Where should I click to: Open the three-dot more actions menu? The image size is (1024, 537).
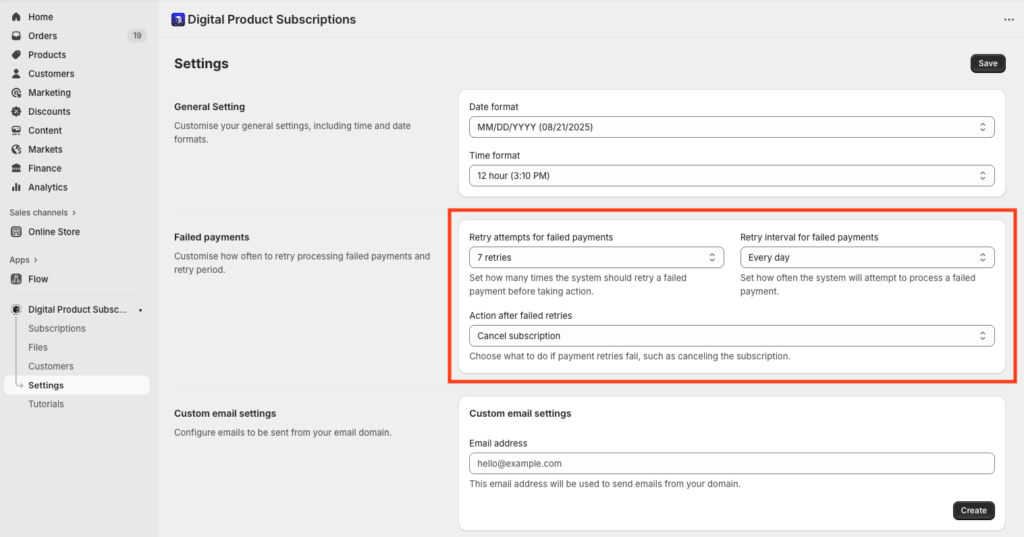tap(1009, 20)
